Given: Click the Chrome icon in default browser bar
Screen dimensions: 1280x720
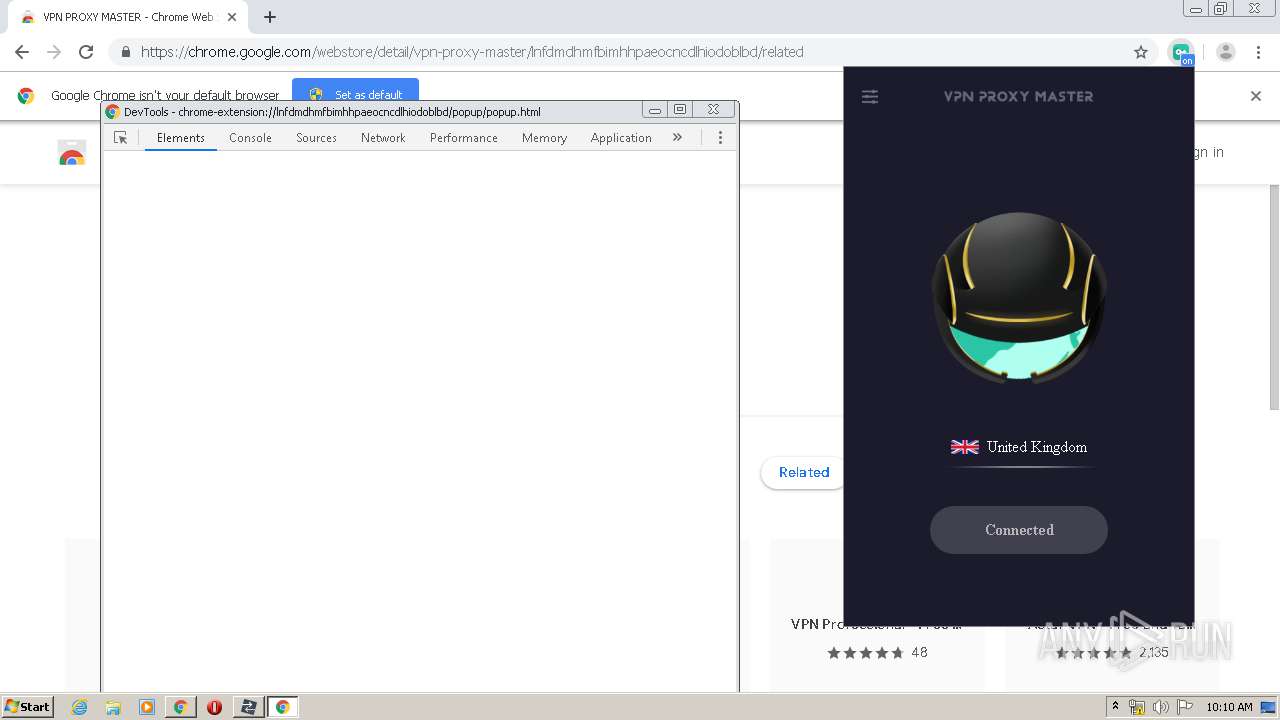Looking at the screenshot, I should (26, 96).
